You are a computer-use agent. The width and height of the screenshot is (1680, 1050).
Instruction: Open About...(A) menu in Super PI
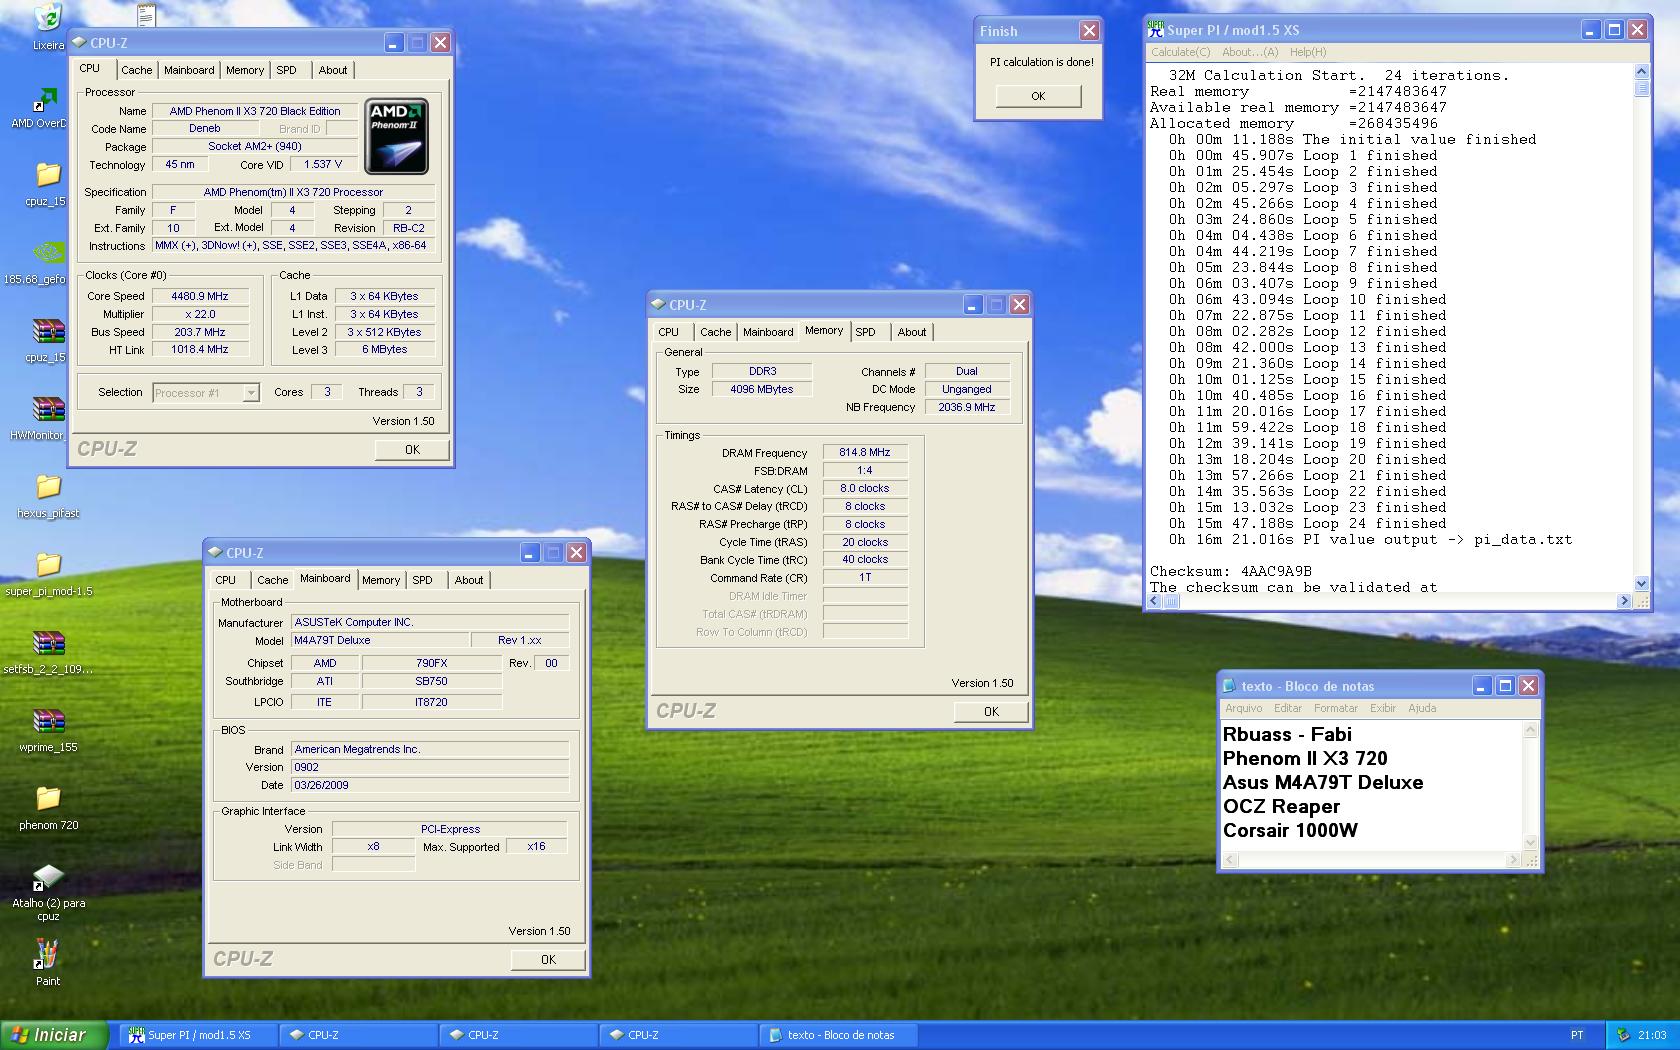(1250, 52)
